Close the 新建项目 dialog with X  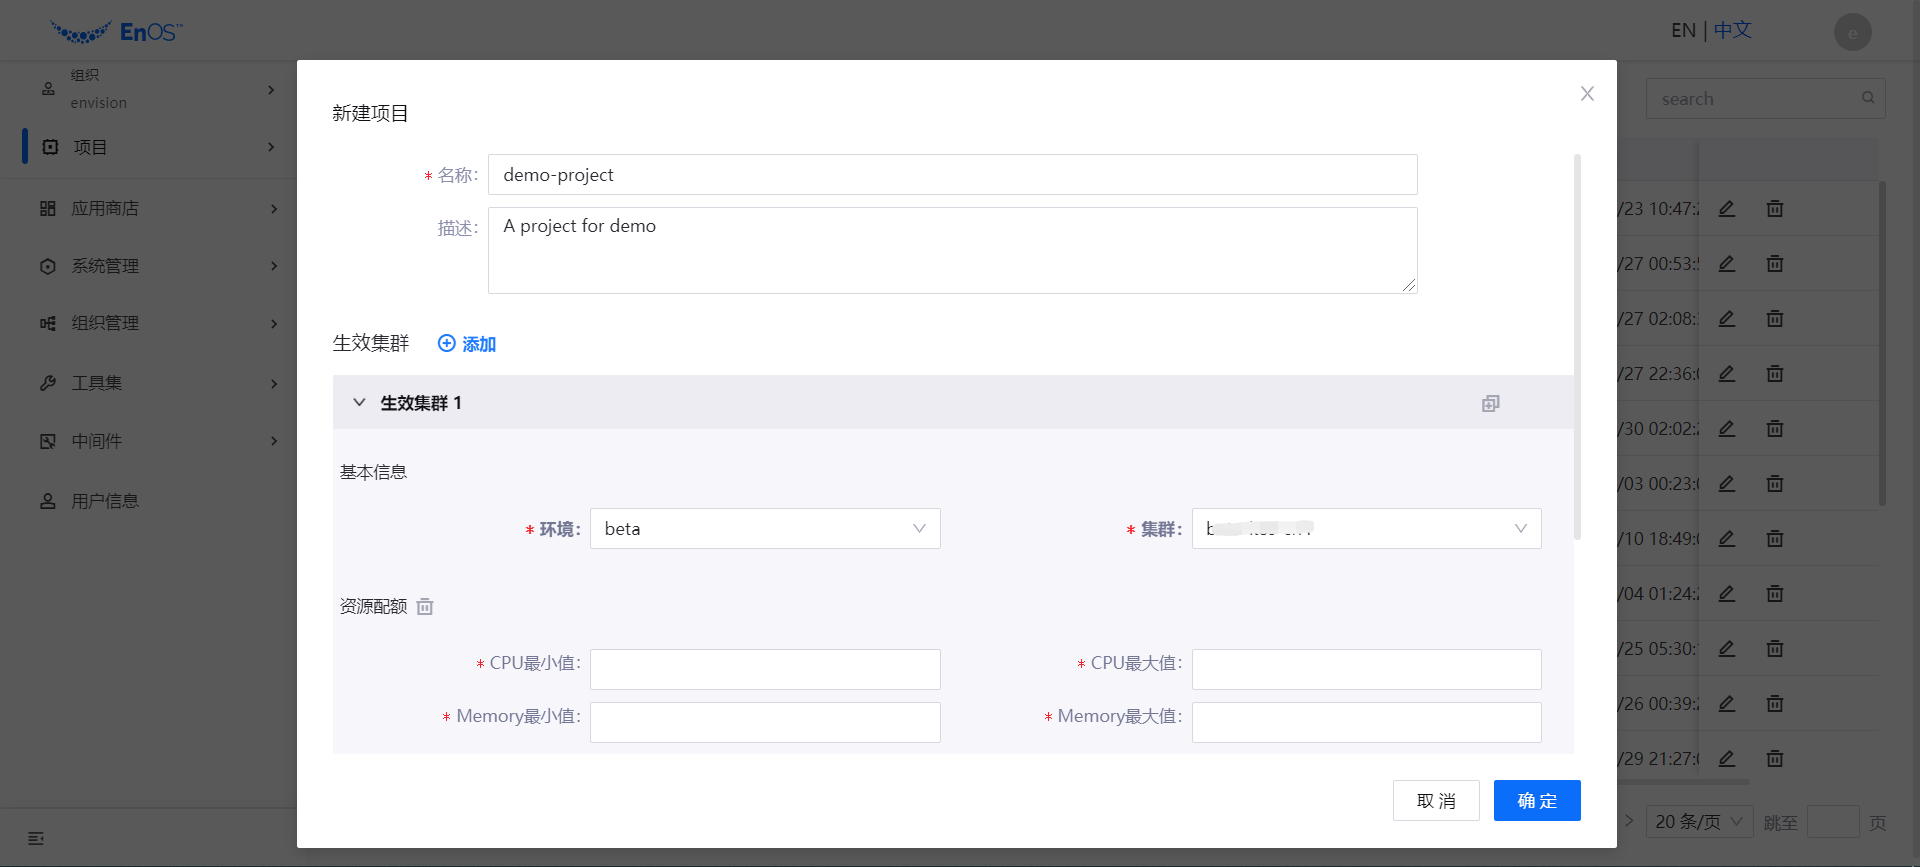click(x=1587, y=94)
